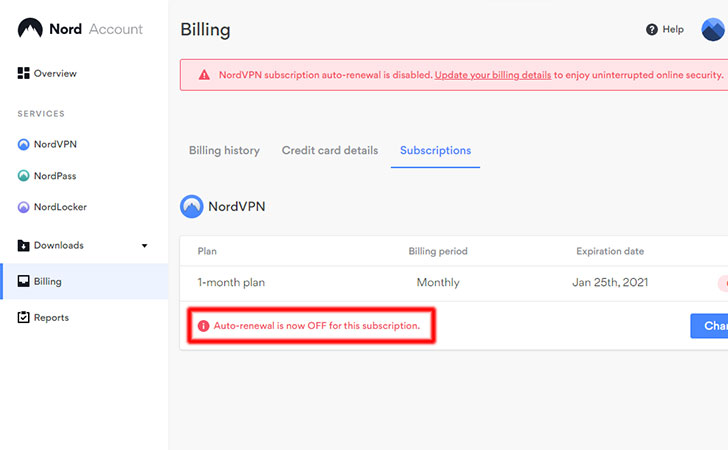Click the NordLocker sidebar service icon
Viewport: 728px width, 450px height.
click(23, 207)
